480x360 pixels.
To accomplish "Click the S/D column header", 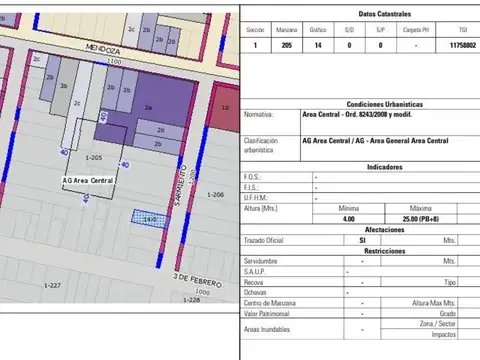I will pos(349,30).
